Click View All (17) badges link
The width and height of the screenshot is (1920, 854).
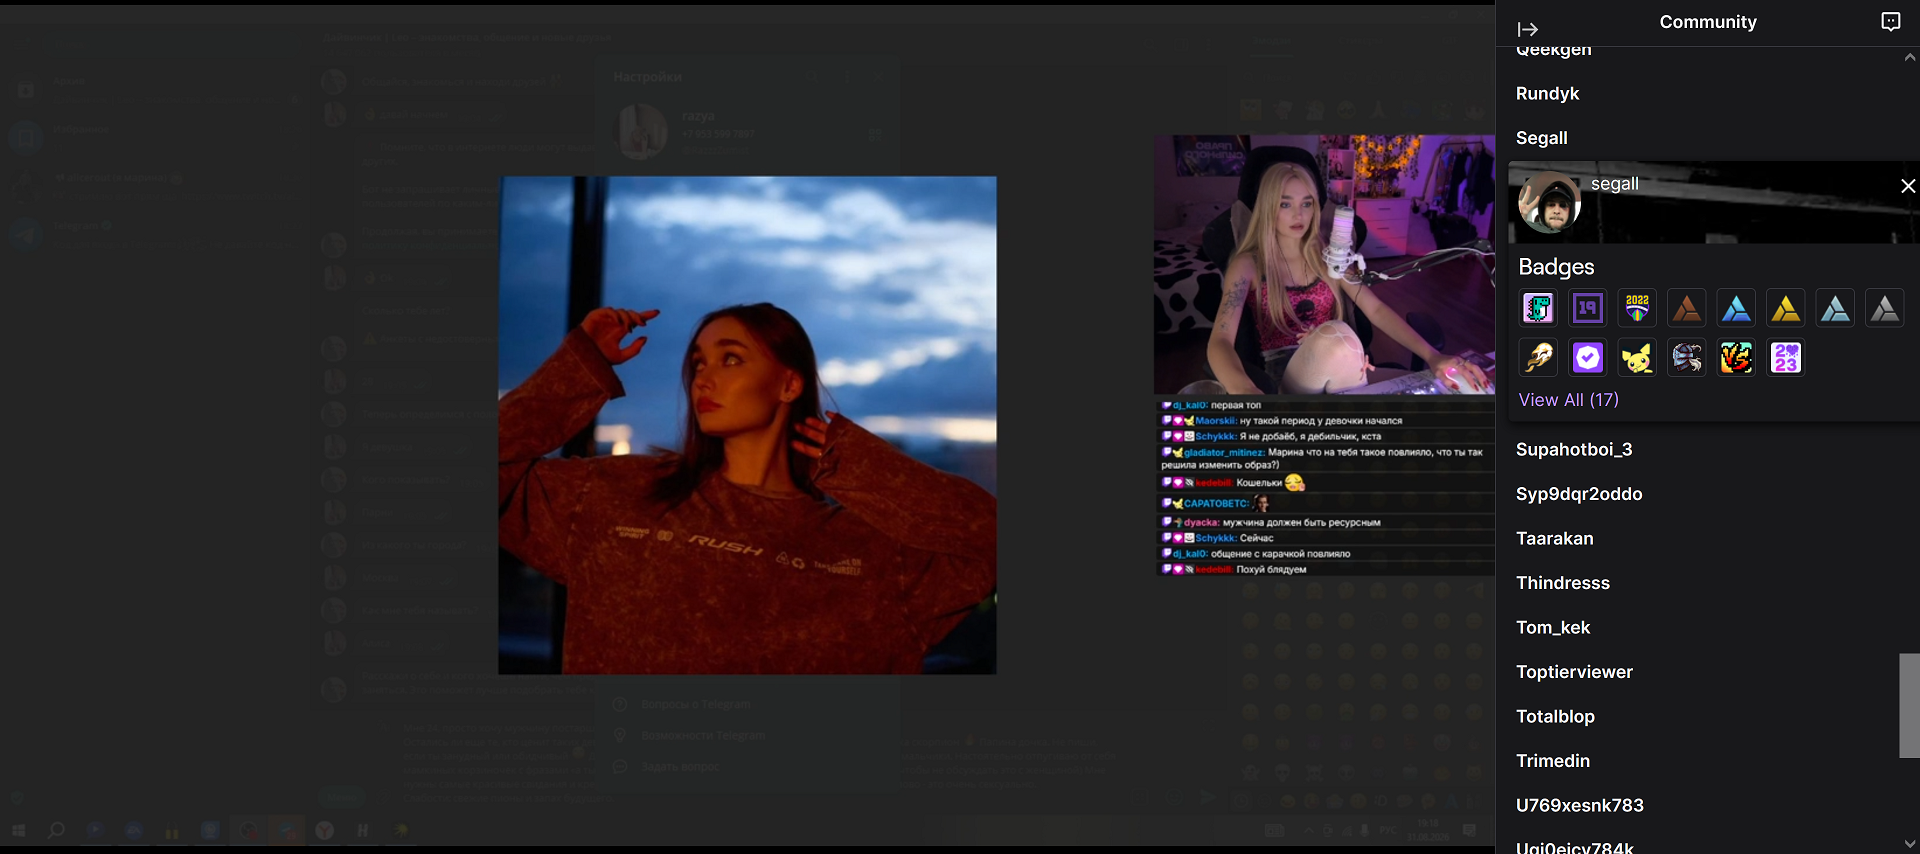[1568, 400]
